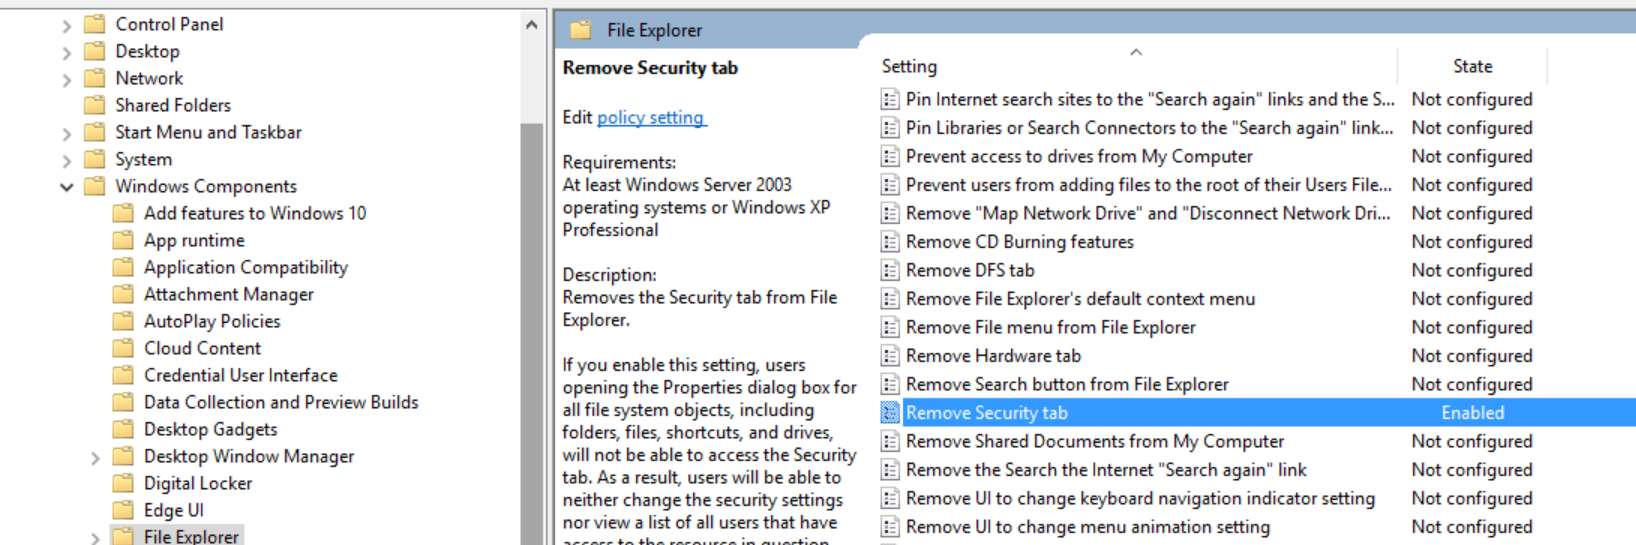Select the AutoPlay Policies tree item
The height and width of the screenshot is (545, 1636).
tap(212, 321)
